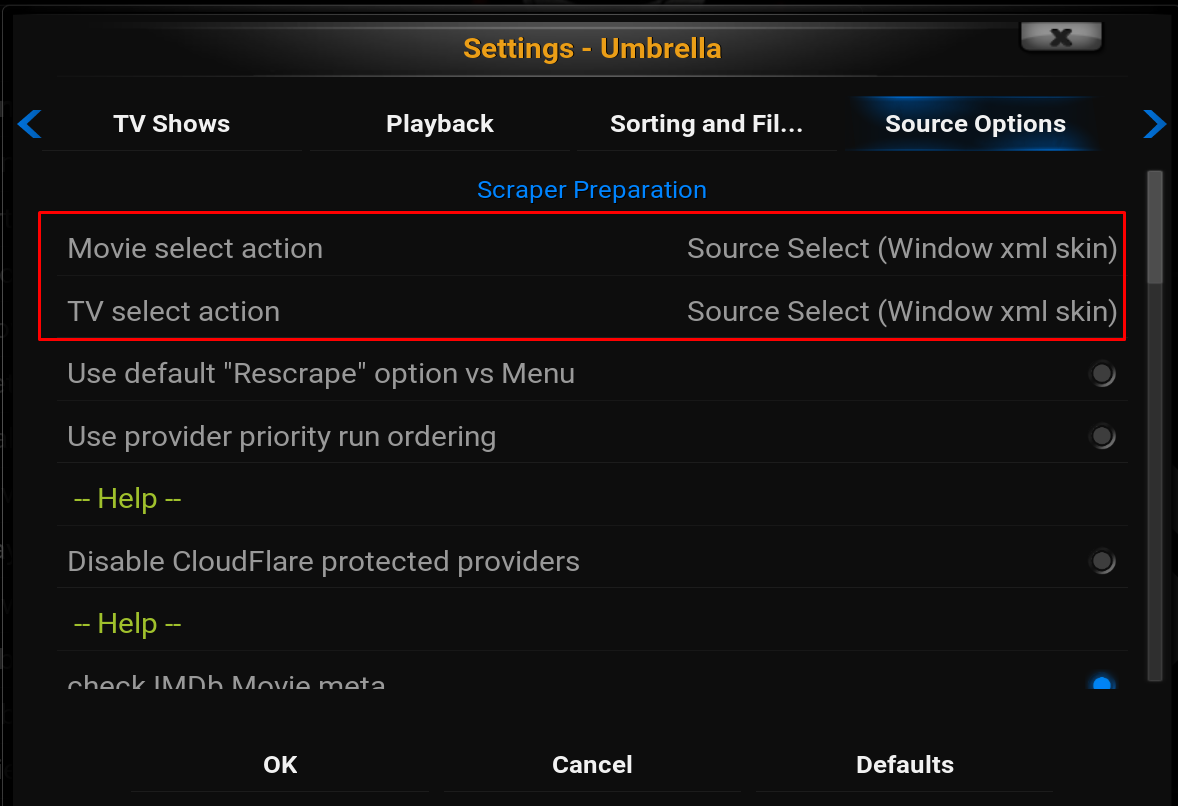This screenshot has width=1178, height=806.
Task: Click Cancel to discard changes
Action: [592, 765]
